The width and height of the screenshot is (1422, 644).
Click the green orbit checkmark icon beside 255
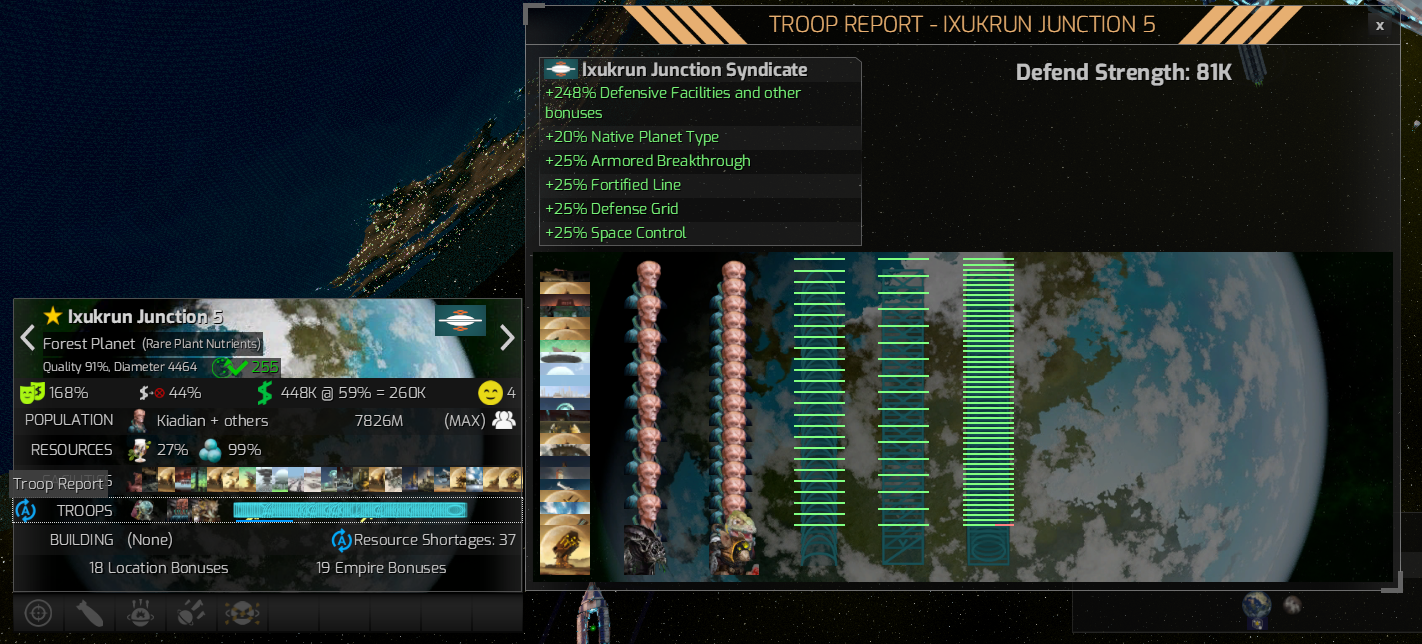tap(229, 366)
